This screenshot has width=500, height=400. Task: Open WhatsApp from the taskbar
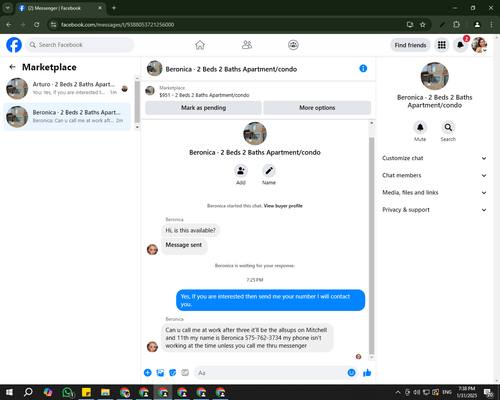point(67,392)
